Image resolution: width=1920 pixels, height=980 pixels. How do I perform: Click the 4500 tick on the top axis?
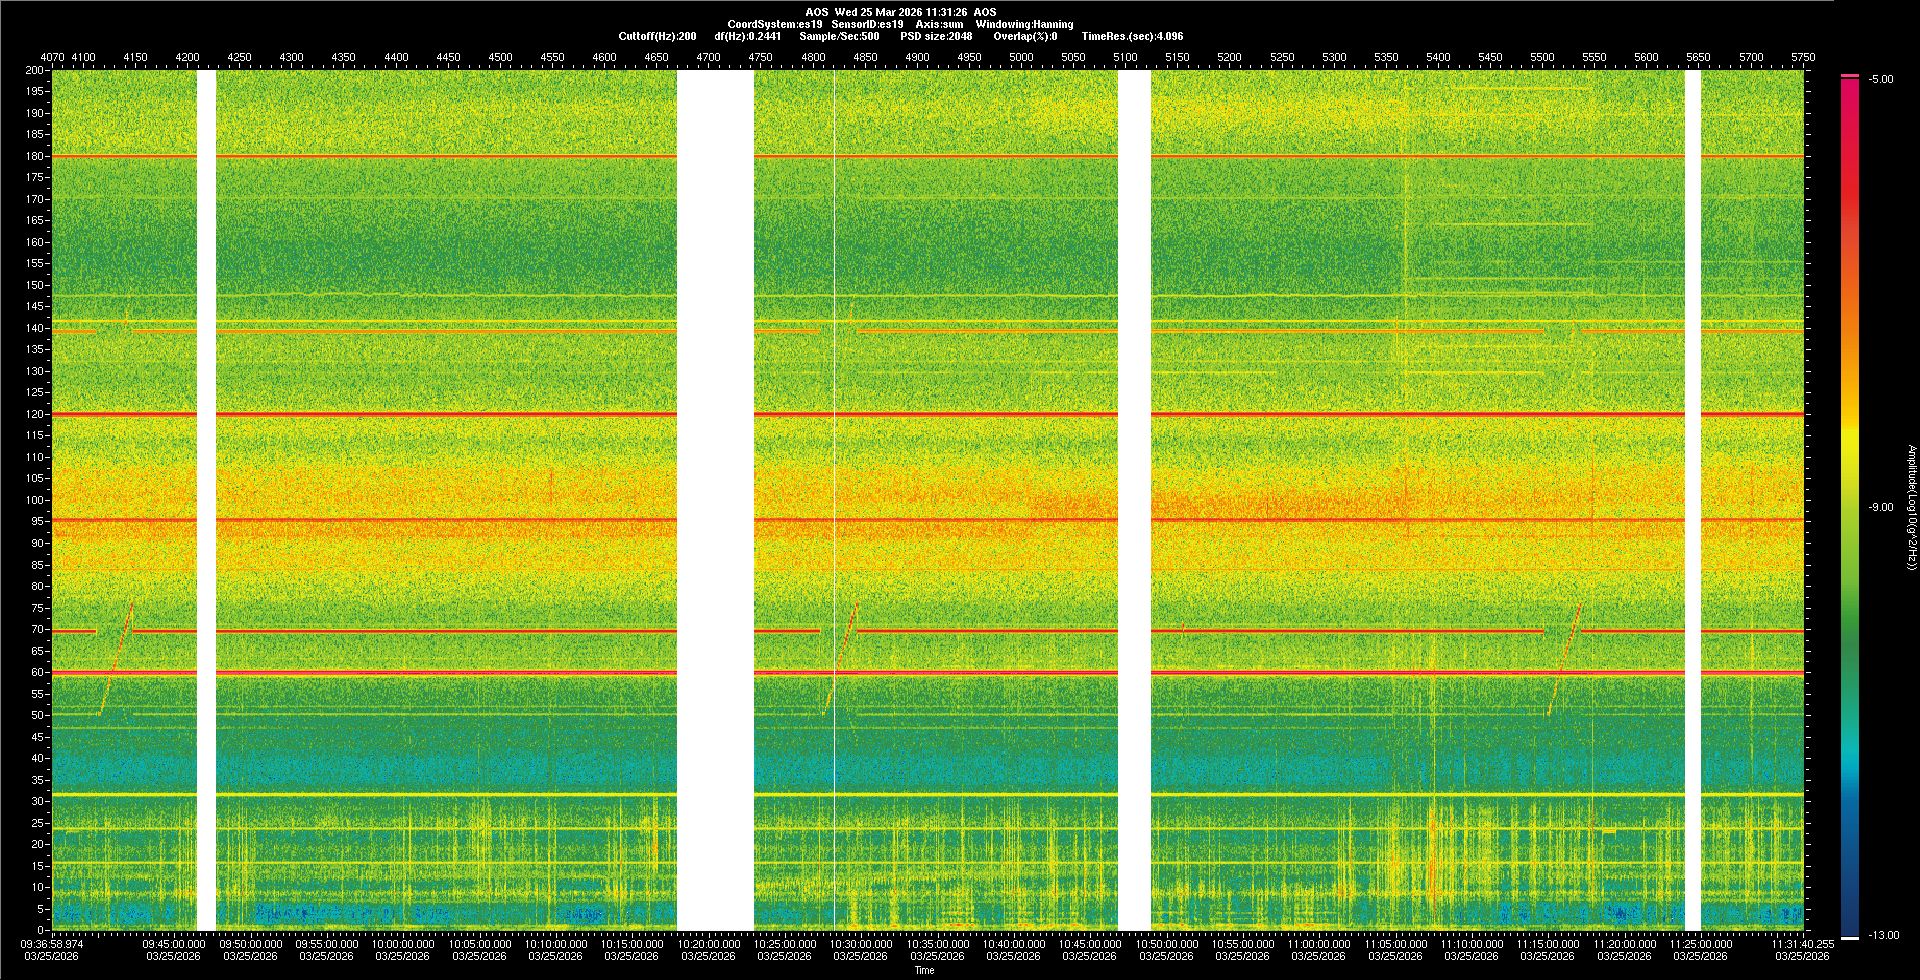pyautogui.click(x=500, y=57)
